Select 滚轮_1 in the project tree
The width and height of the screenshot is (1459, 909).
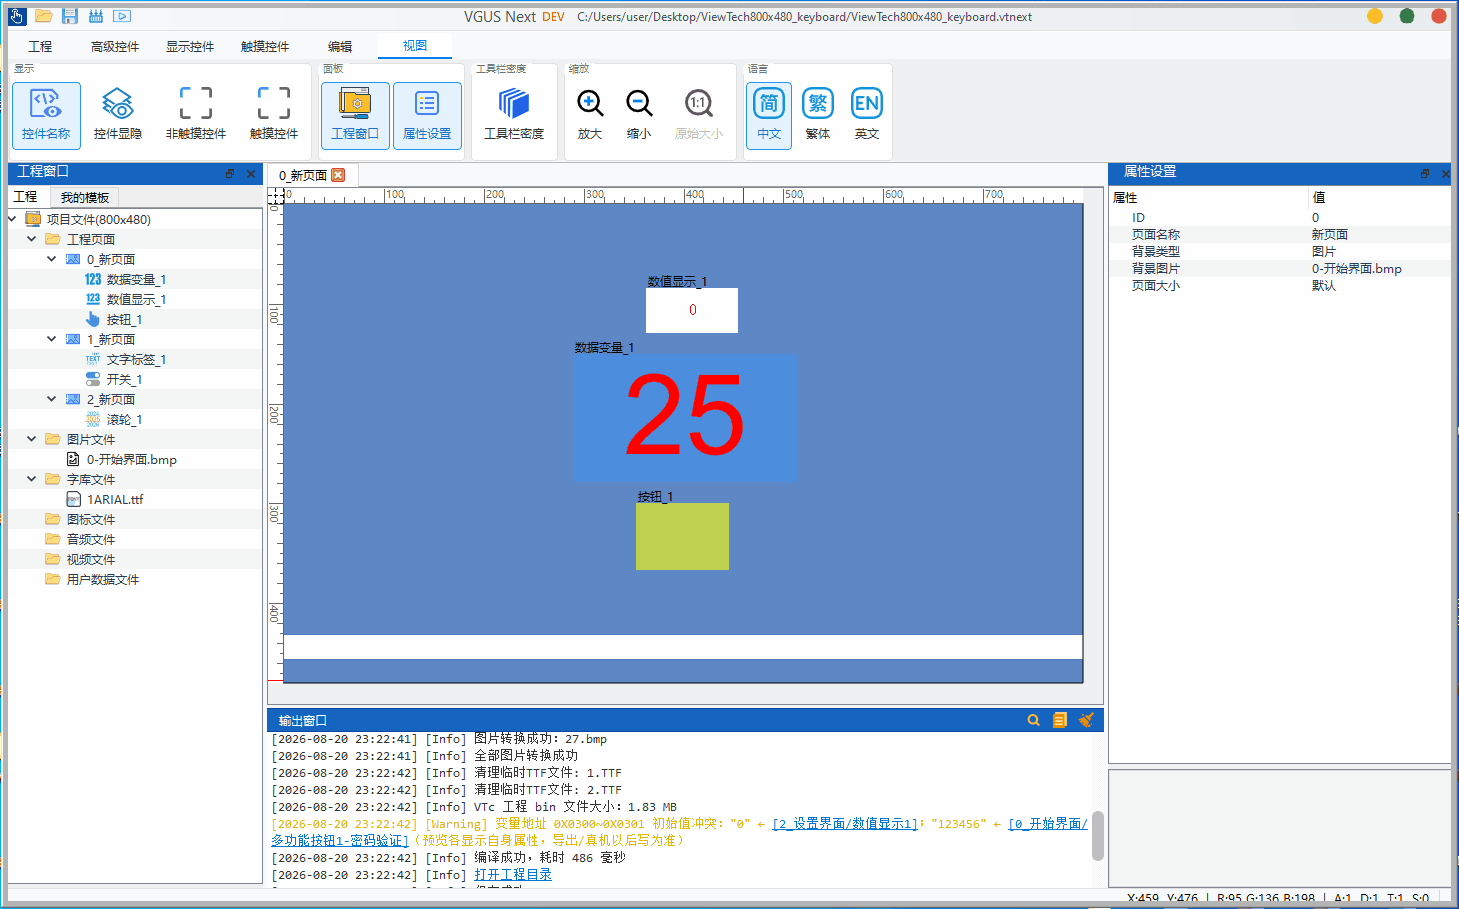(x=124, y=419)
